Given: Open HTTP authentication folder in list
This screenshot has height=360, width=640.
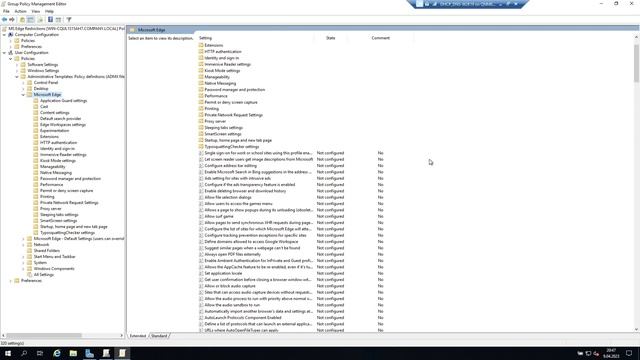Looking at the screenshot, I should click(x=223, y=52).
